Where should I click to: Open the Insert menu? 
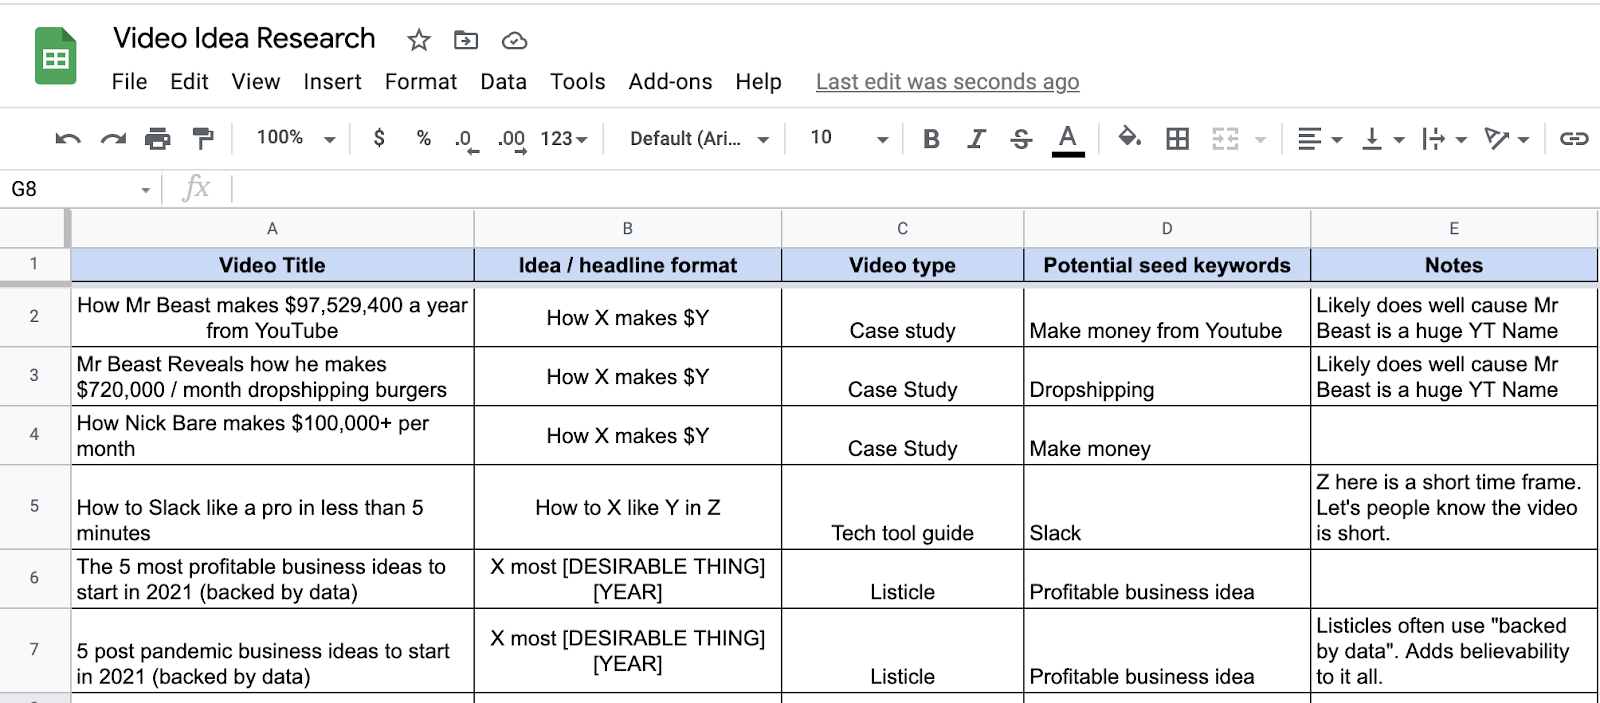pyautogui.click(x=332, y=82)
